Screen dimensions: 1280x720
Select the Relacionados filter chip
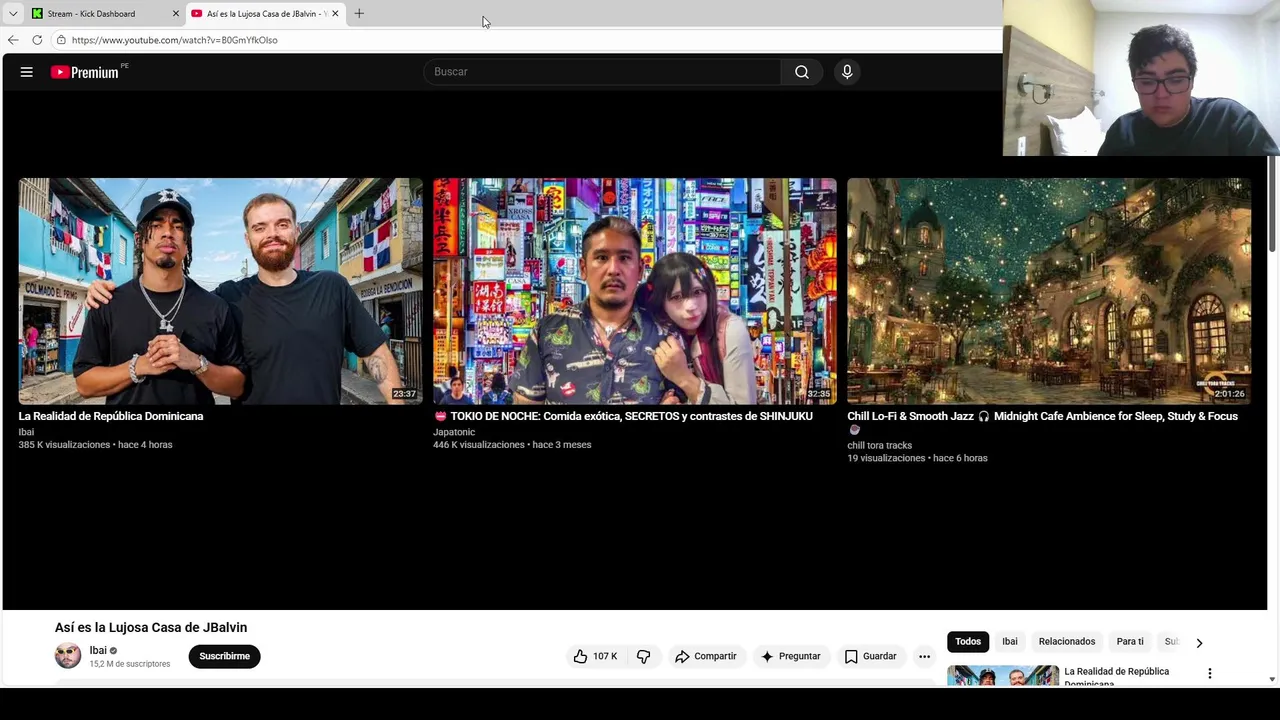click(1067, 641)
